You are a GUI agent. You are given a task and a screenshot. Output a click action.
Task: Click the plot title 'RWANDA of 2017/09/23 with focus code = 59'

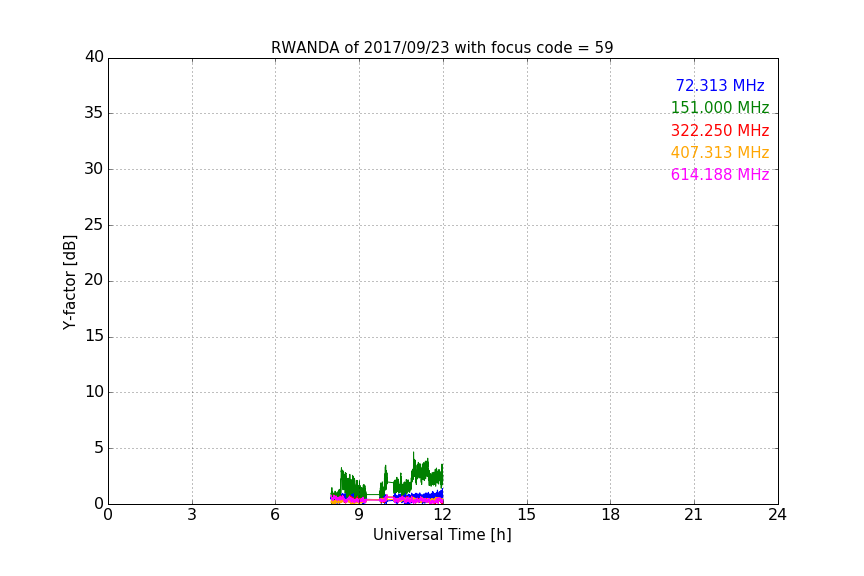442,48
